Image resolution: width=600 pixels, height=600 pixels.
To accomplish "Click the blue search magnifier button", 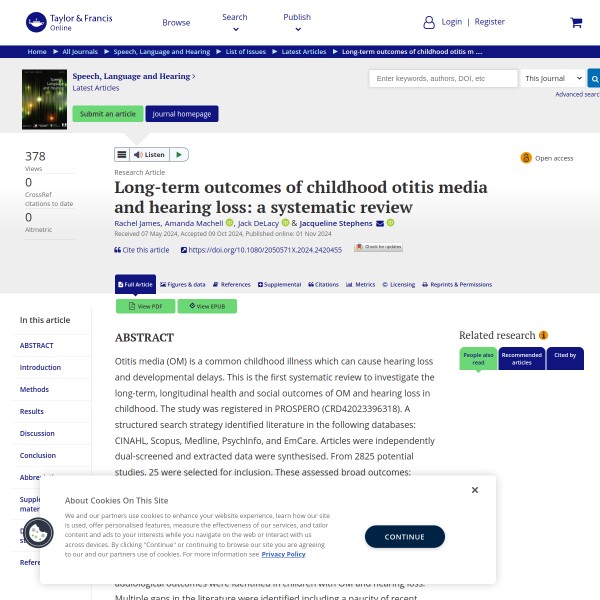I will coord(594,78).
